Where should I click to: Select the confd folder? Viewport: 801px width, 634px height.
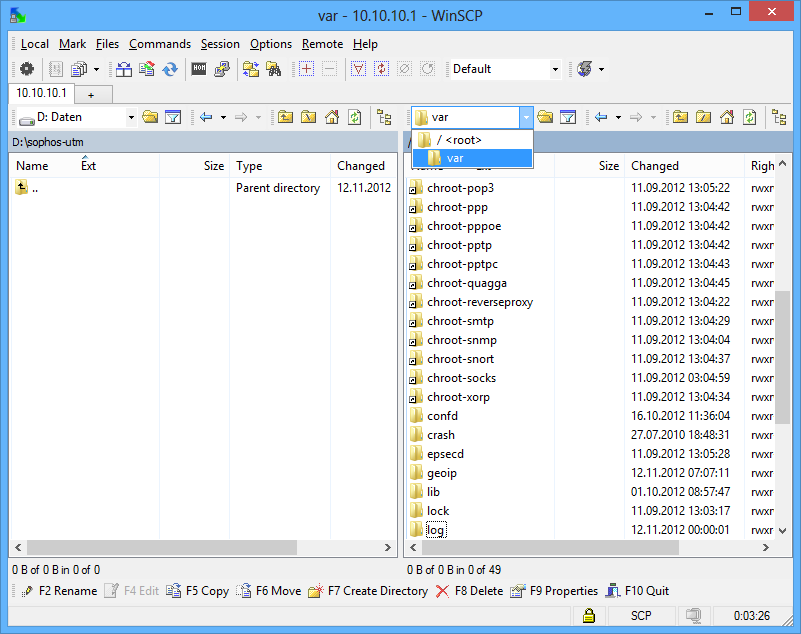(x=442, y=416)
